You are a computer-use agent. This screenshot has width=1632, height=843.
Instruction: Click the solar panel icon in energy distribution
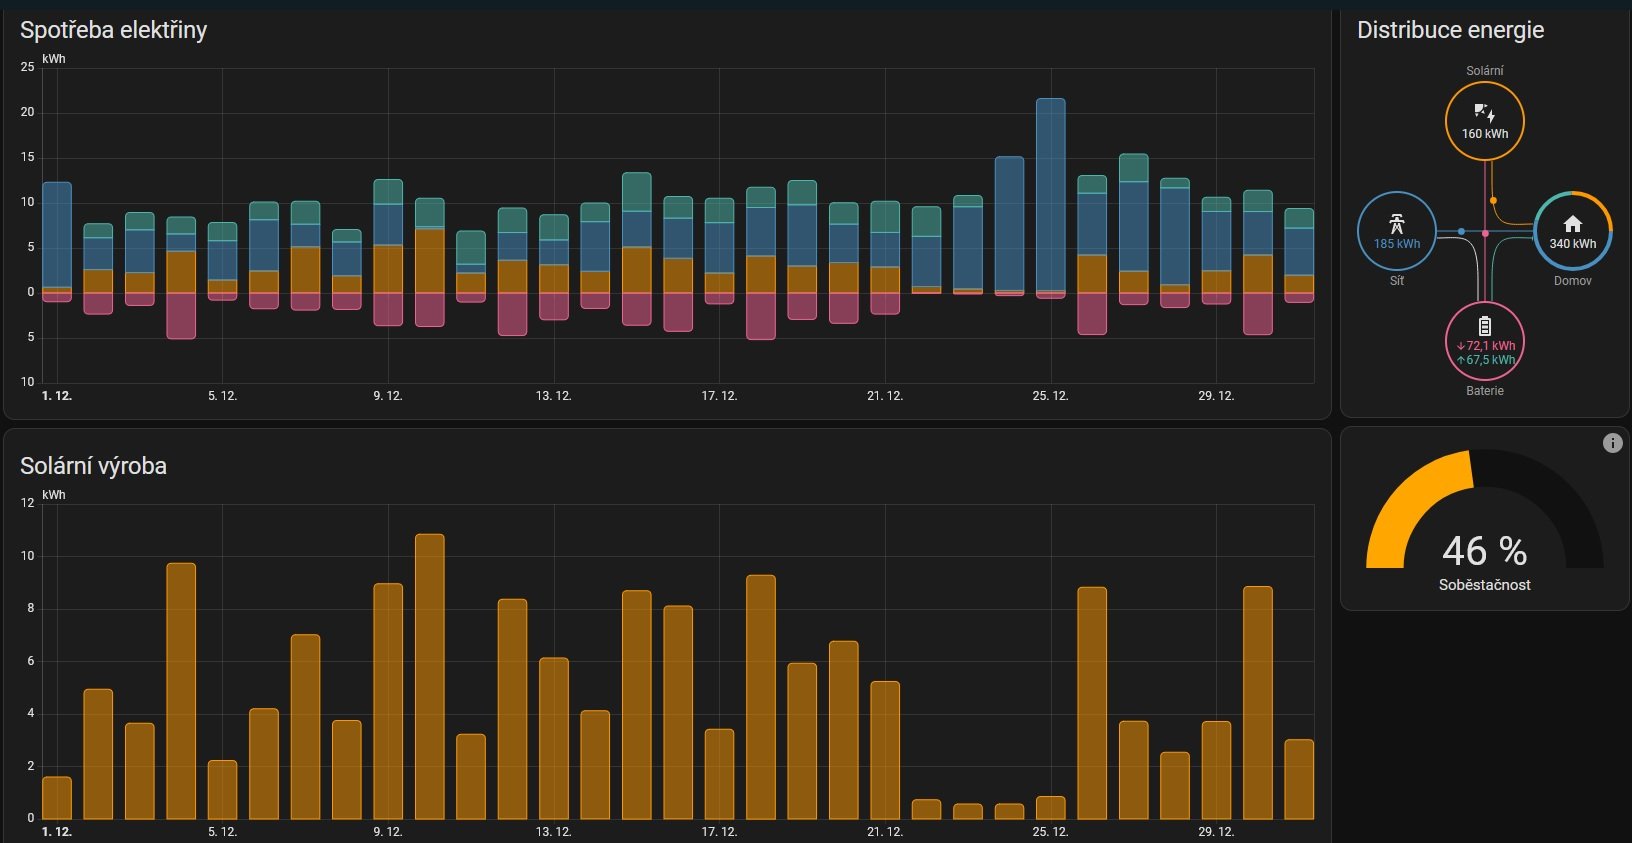pyautogui.click(x=1484, y=113)
